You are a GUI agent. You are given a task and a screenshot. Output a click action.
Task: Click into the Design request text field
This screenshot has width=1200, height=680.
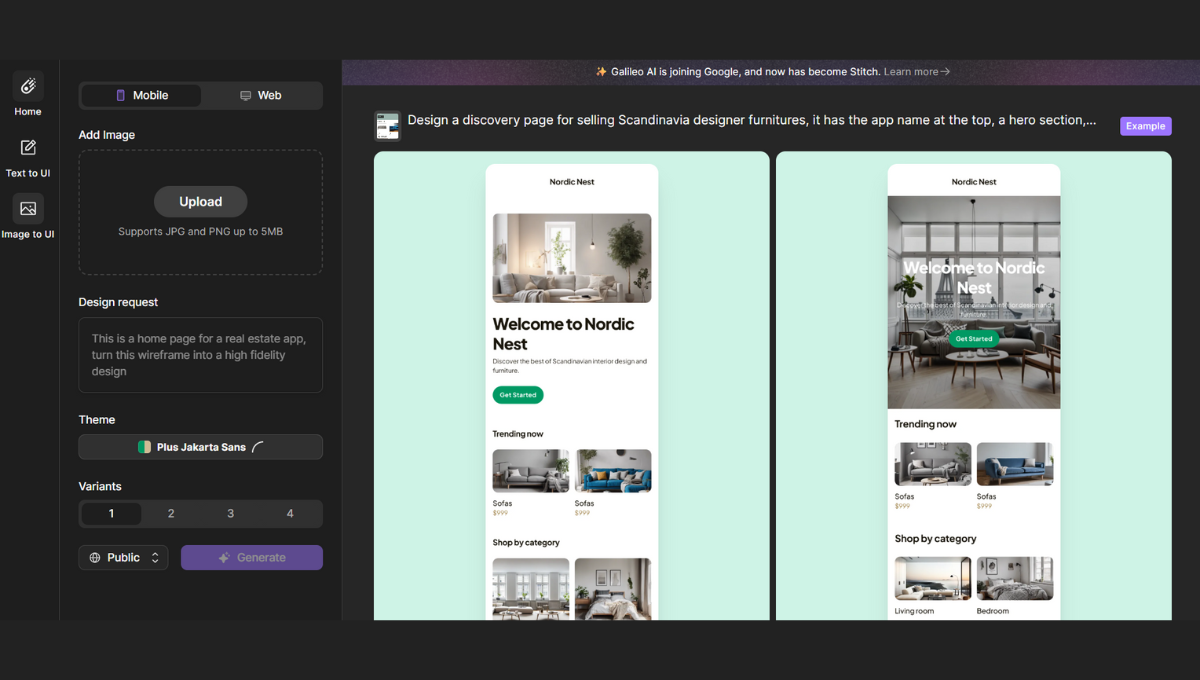tap(201, 355)
